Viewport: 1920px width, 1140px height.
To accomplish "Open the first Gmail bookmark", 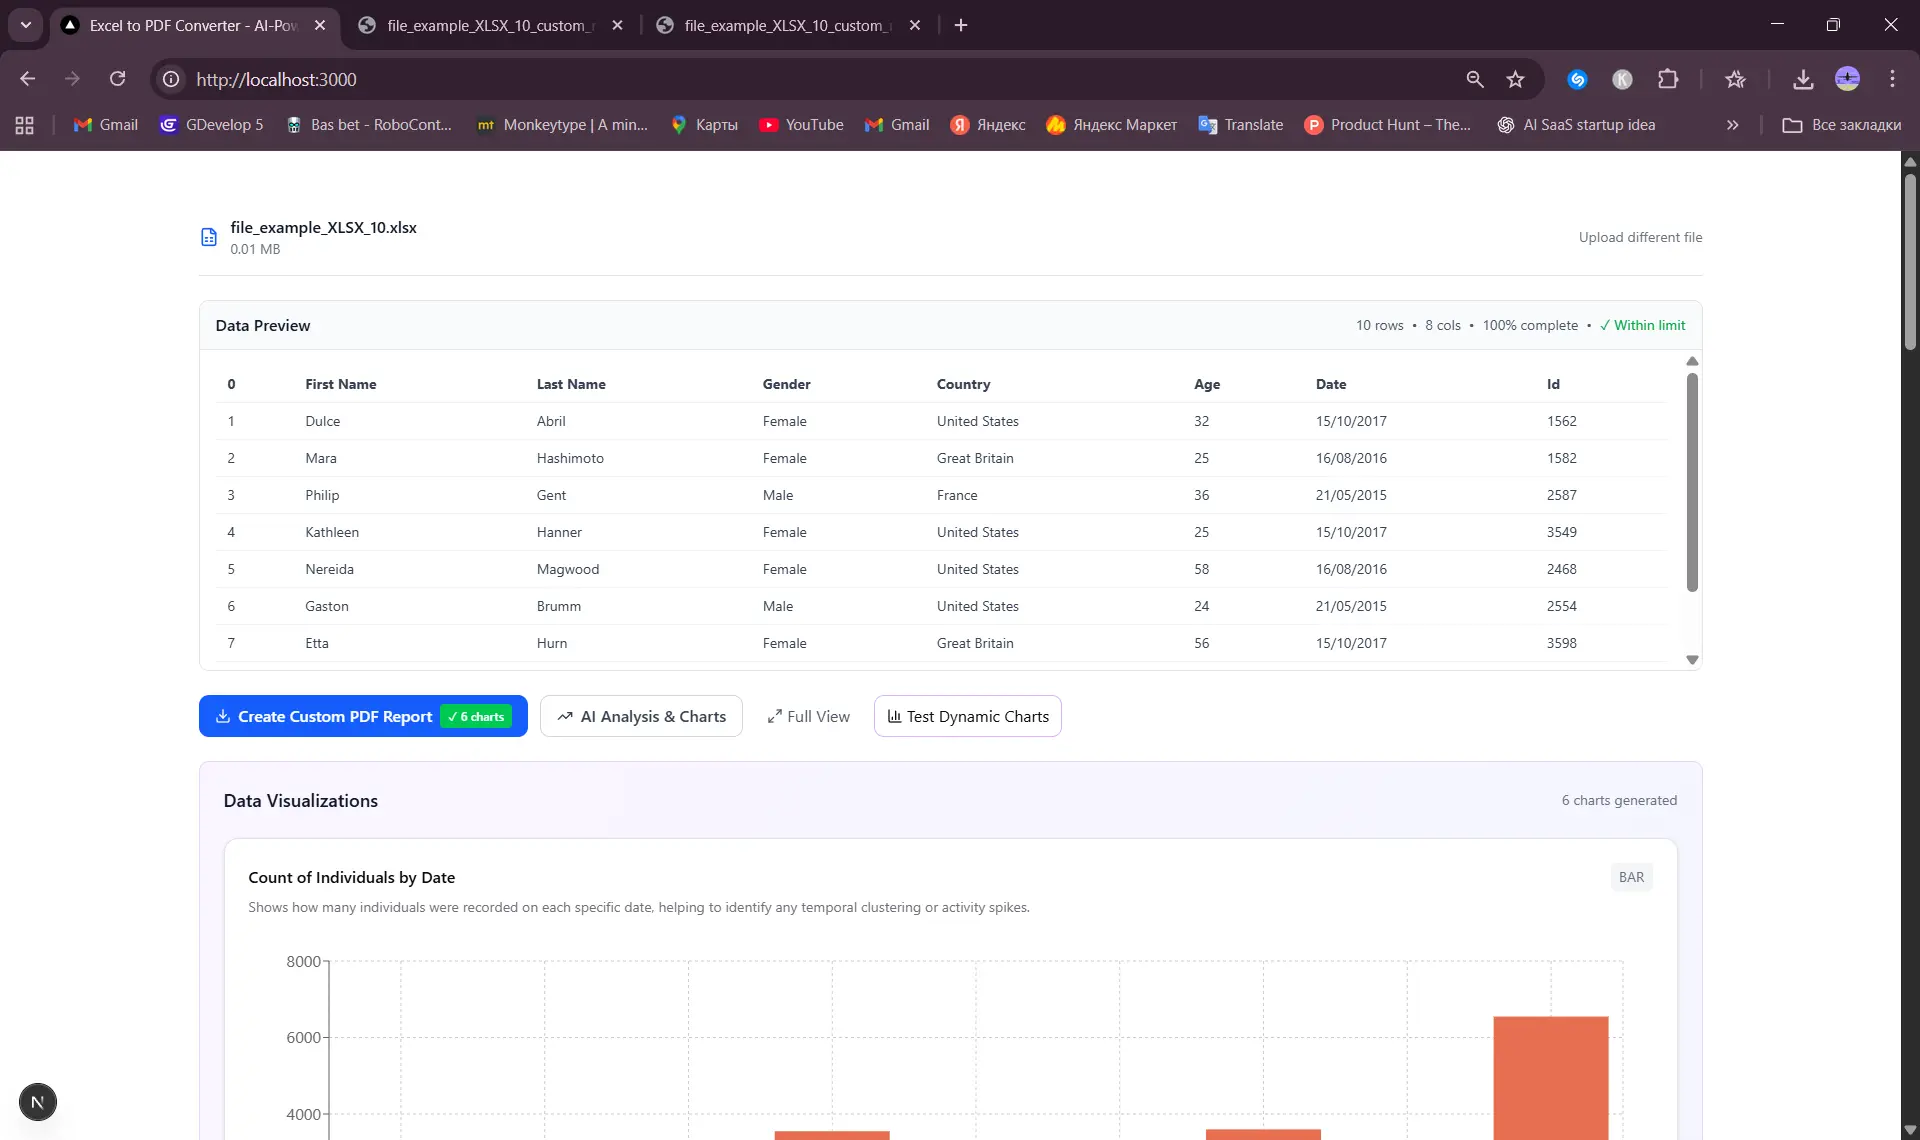I will click(x=106, y=125).
